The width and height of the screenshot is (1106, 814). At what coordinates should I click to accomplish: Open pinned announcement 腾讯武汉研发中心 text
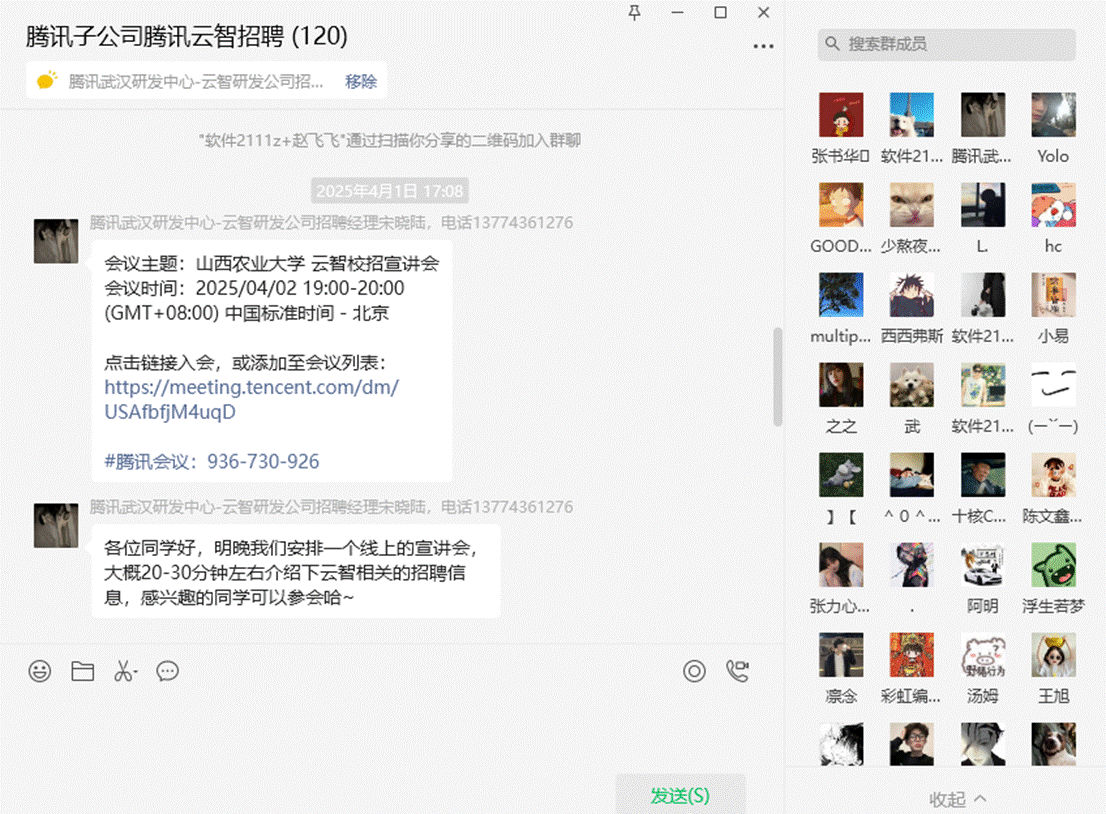click(x=195, y=81)
